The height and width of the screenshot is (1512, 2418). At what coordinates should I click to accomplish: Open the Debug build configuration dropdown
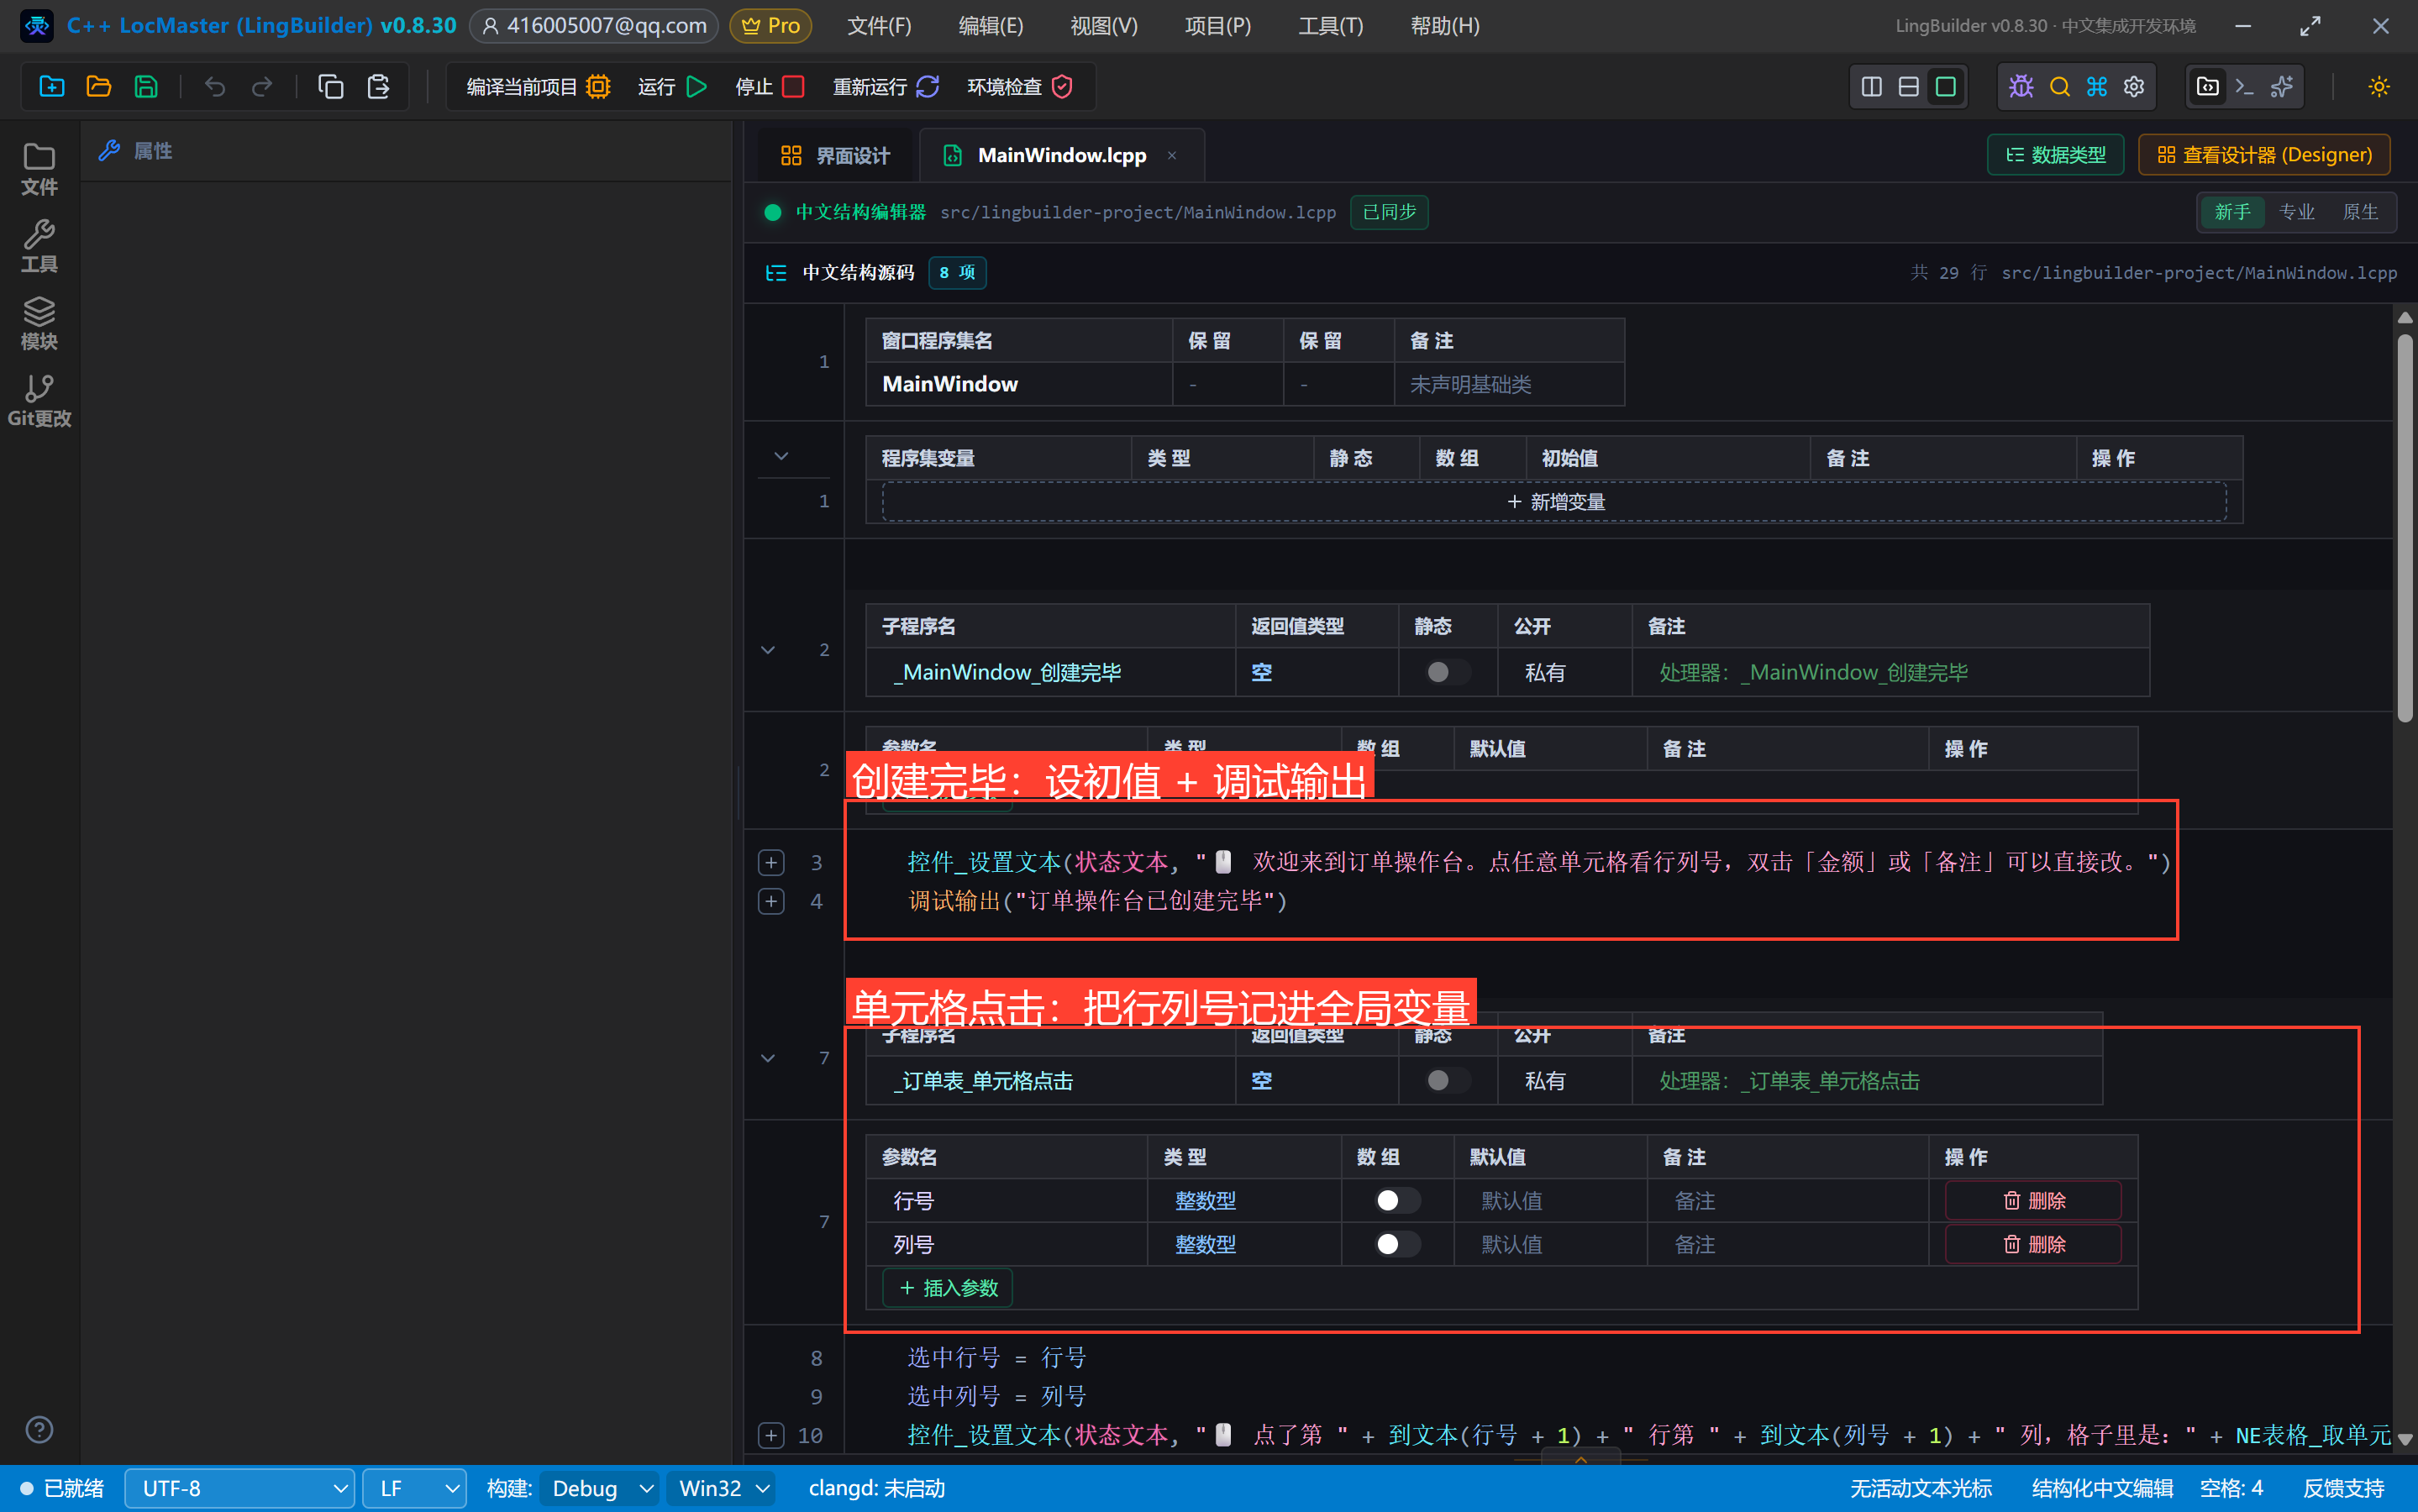click(x=600, y=1488)
